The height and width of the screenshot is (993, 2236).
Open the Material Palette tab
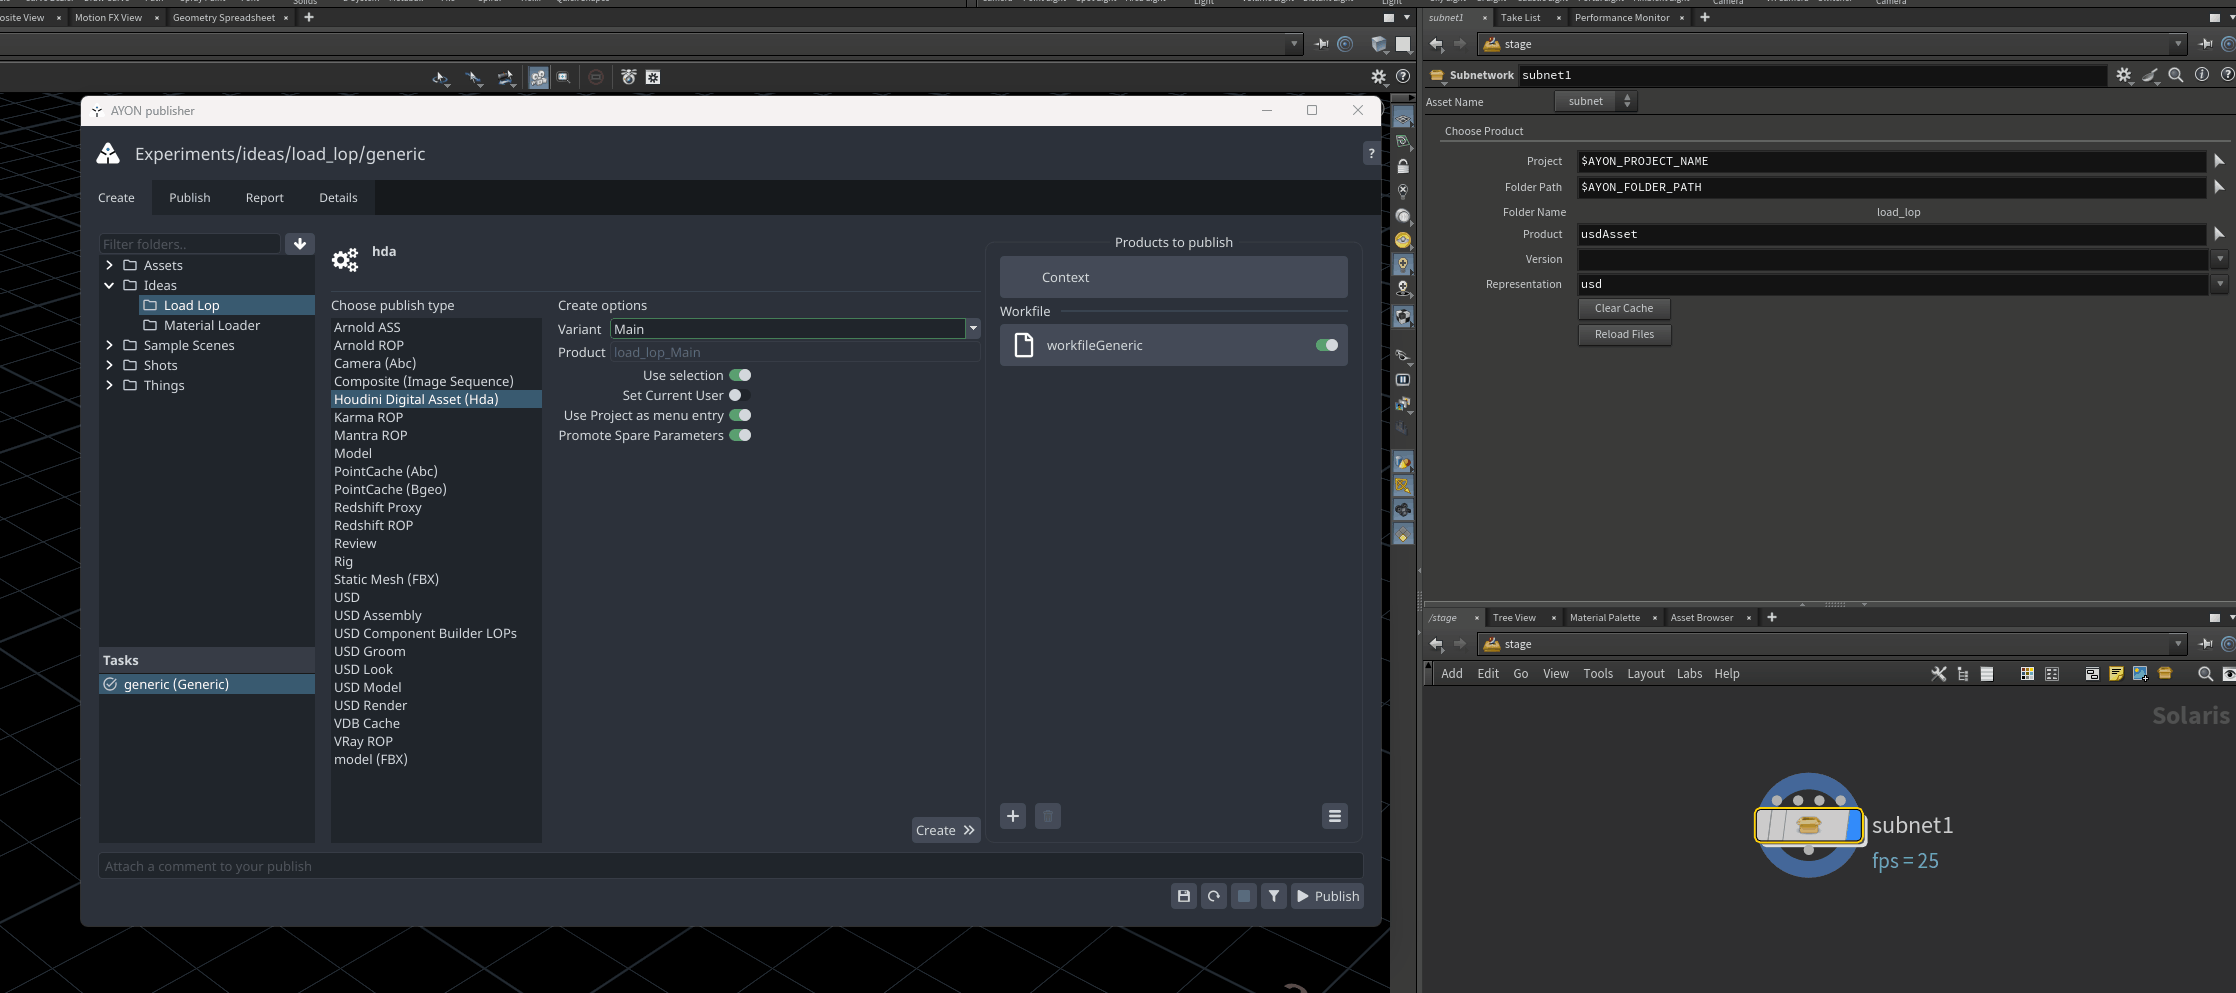(x=1604, y=617)
